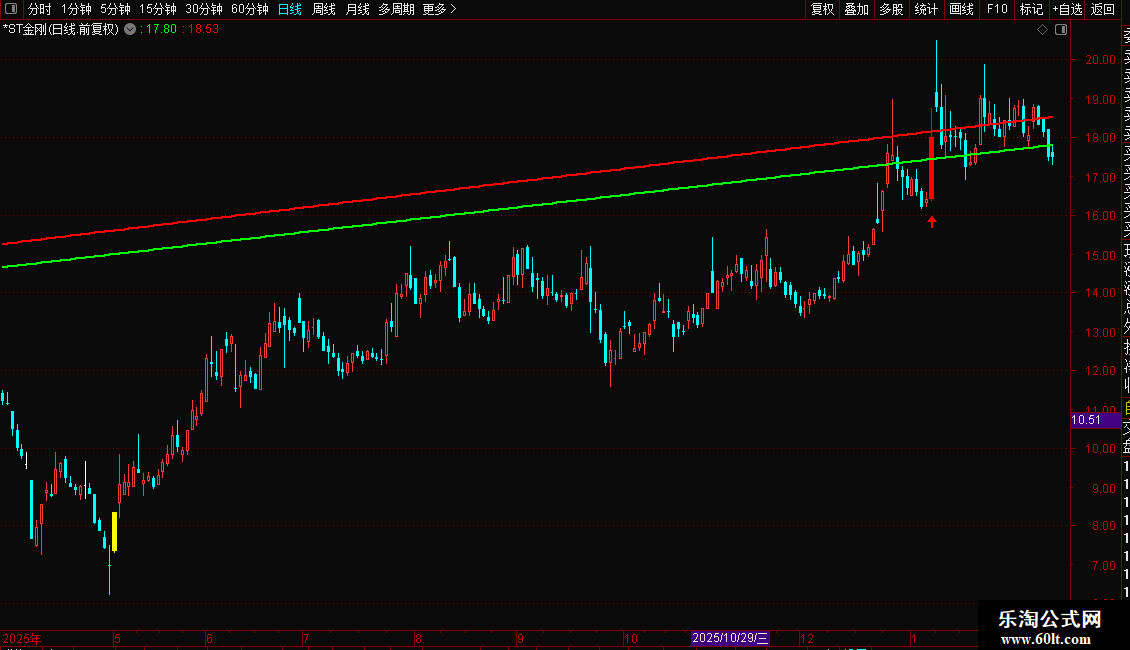Image resolution: width=1130 pixels, height=650 pixels.
Task: Click the *ST金刚(日线.前复权) title text
Action: [x=61, y=30]
